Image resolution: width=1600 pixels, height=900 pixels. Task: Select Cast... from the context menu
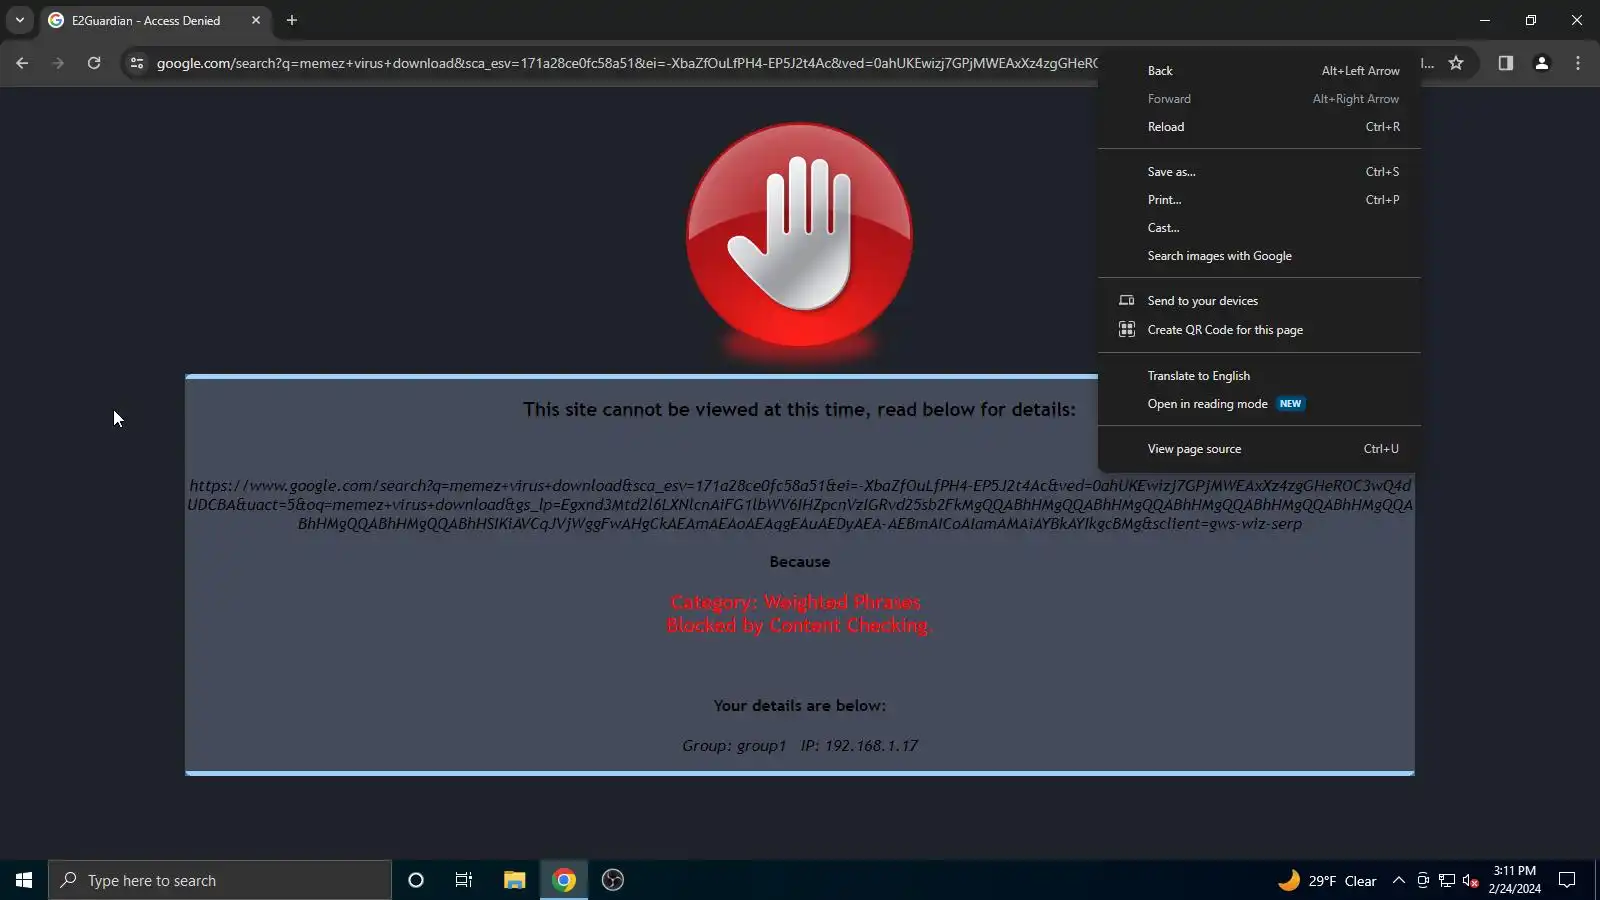[x=1259, y=228]
